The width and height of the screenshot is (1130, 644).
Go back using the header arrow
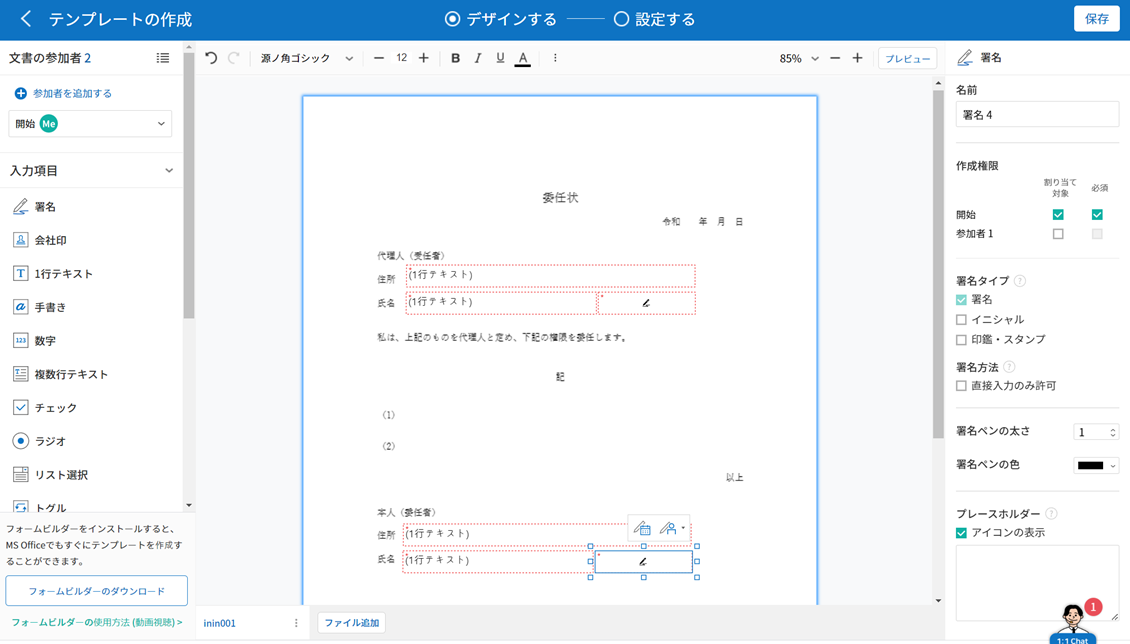(x=26, y=19)
